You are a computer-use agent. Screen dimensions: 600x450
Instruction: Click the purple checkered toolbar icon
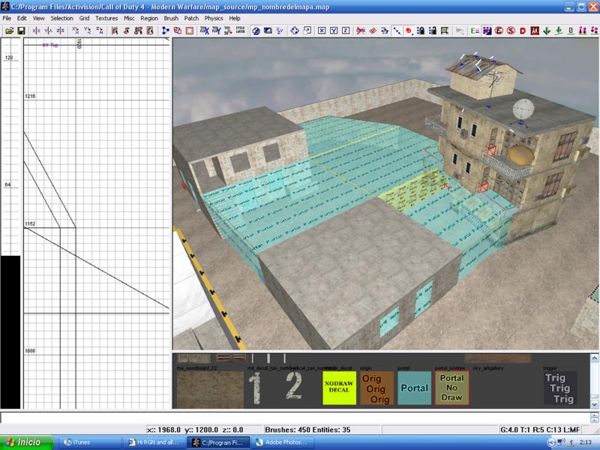[x=487, y=31]
